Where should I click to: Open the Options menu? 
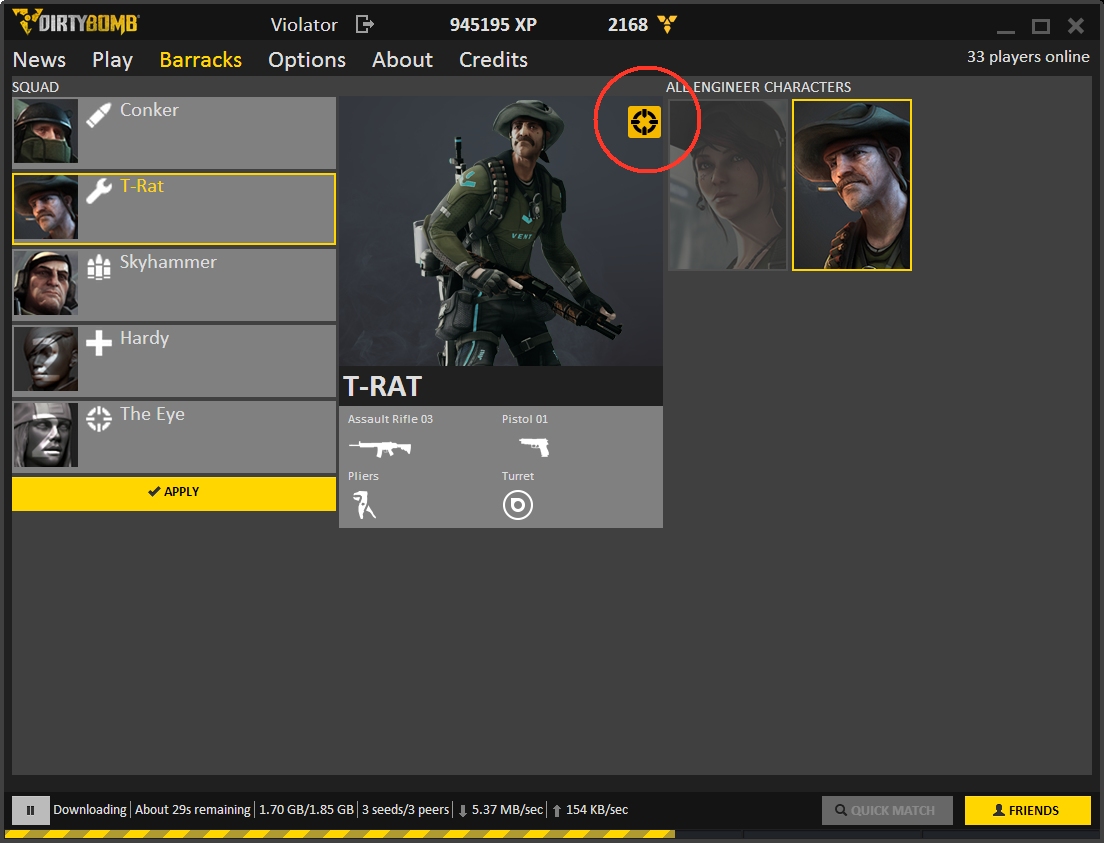point(306,60)
